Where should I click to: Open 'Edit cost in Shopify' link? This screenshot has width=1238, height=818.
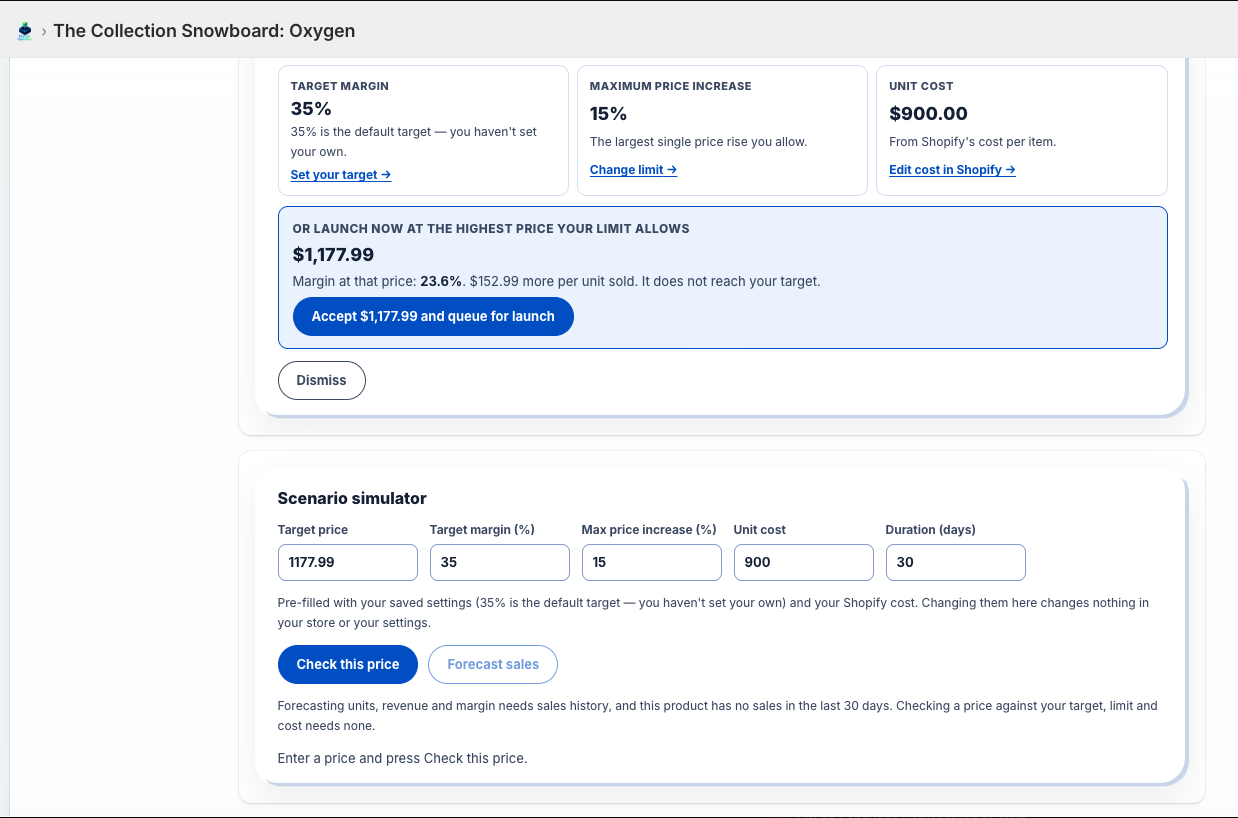click(x=952, y=170)
